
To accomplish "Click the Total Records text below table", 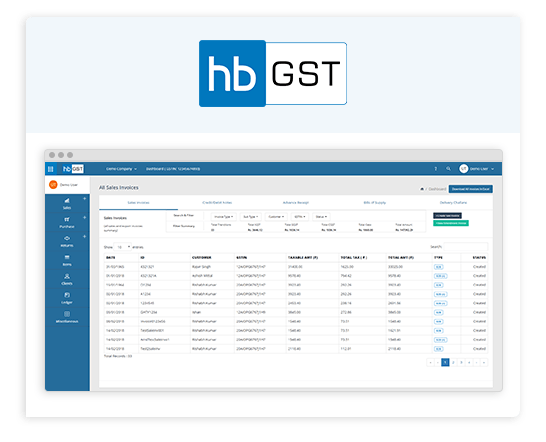I will [x=118, y=356].
